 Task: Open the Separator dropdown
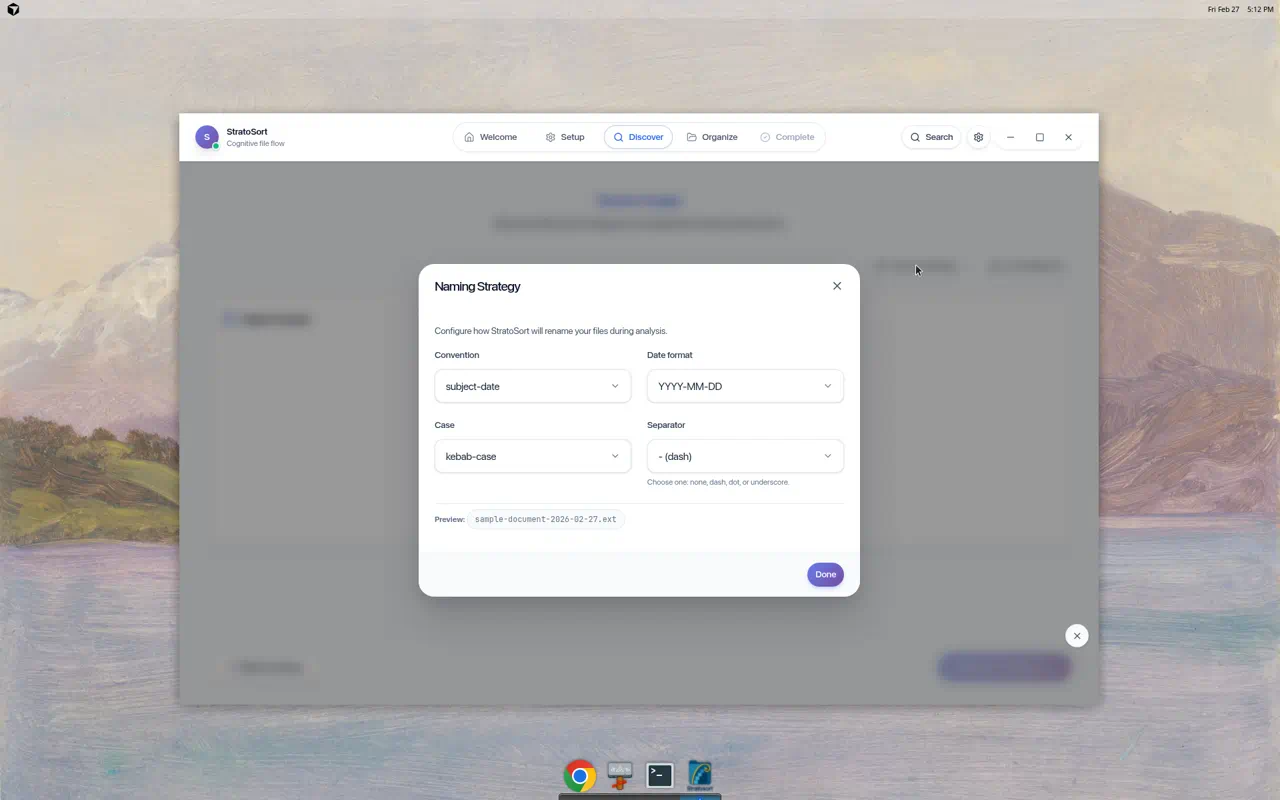point(745,456)
